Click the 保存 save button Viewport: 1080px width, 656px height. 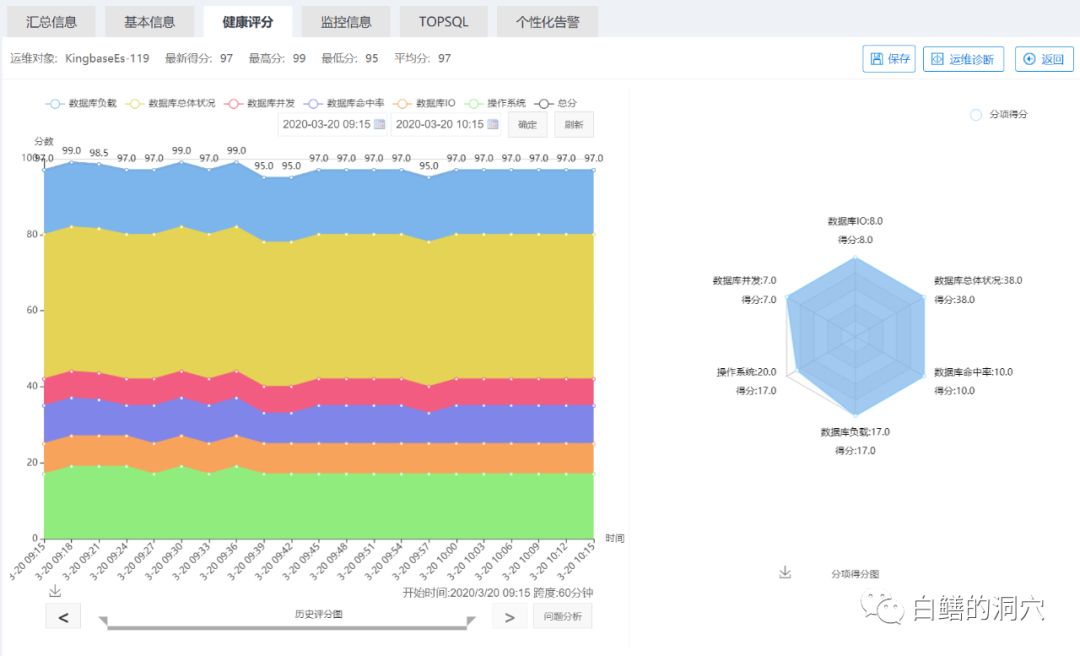click(889, 59)
